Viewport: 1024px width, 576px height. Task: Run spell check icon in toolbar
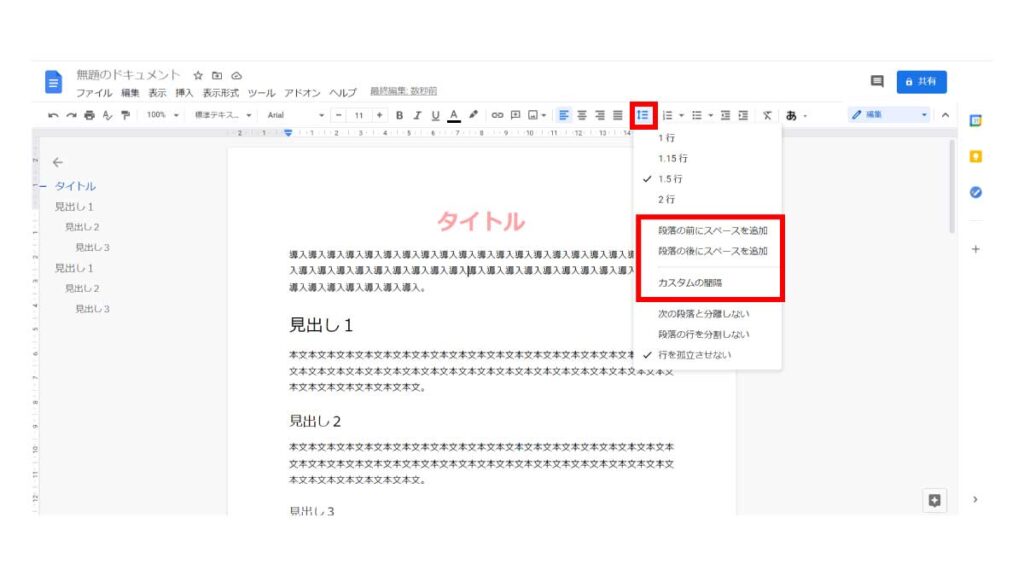click(x=108, y=116)
